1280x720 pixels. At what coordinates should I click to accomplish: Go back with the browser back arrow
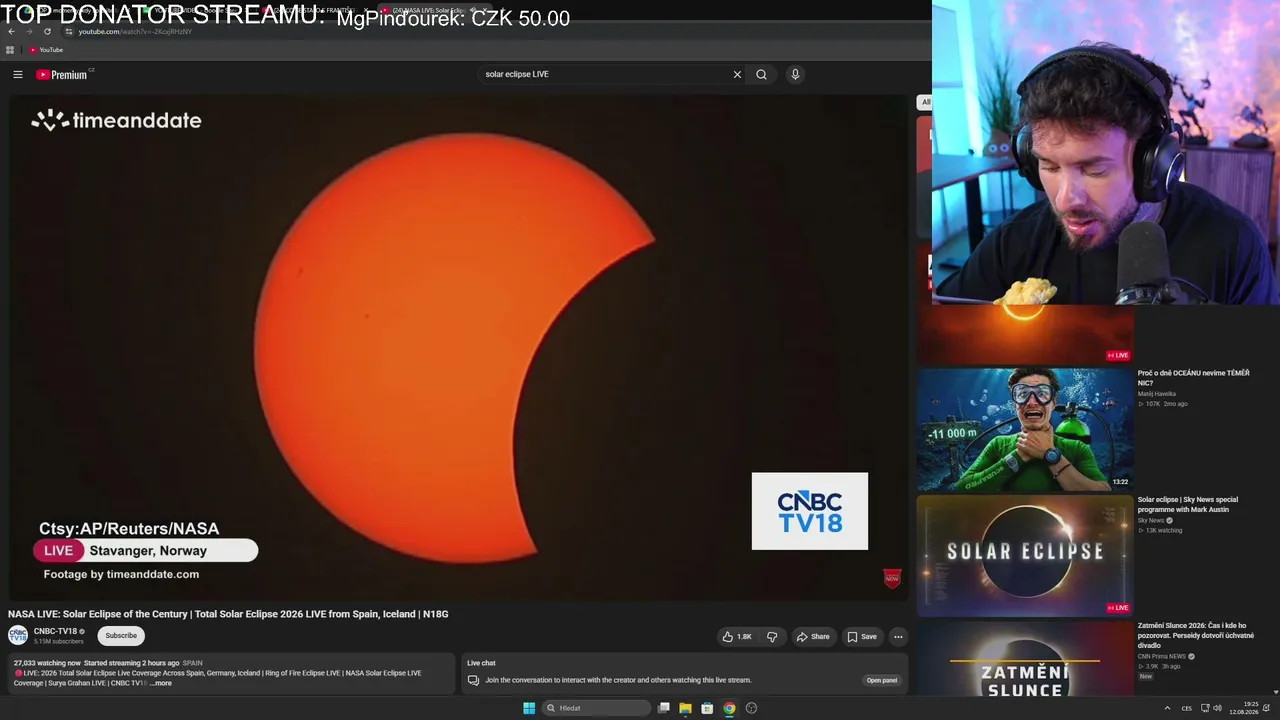(x=11, y=31)
